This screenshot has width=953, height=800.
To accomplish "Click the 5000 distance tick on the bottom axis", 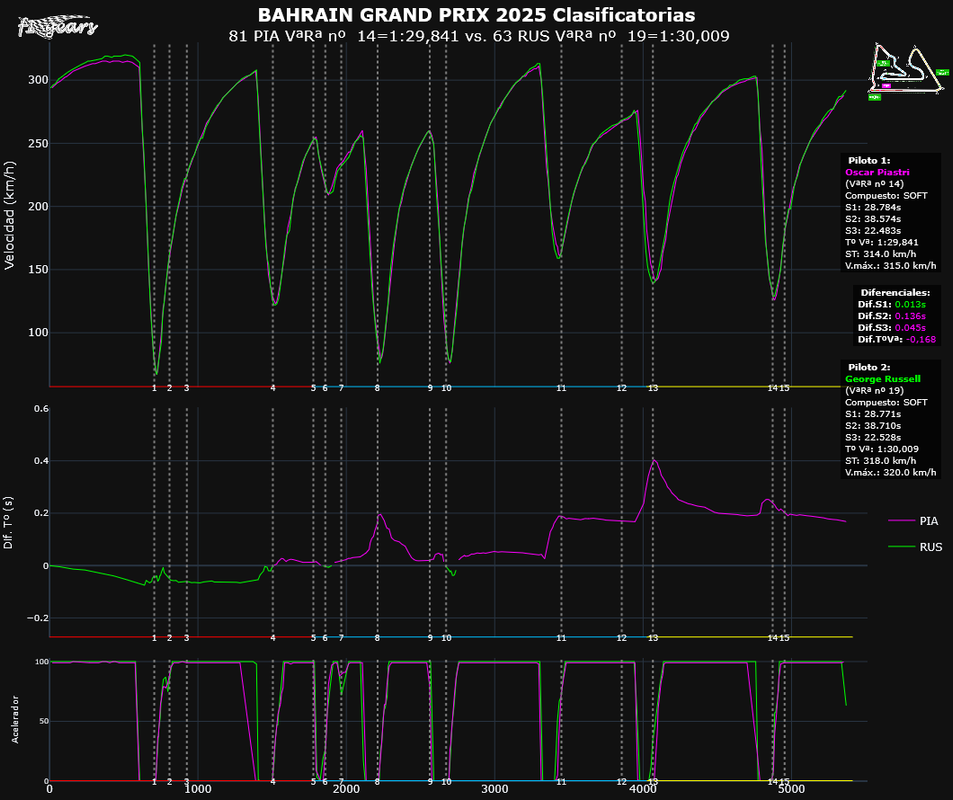I will (x=791, y=789).
